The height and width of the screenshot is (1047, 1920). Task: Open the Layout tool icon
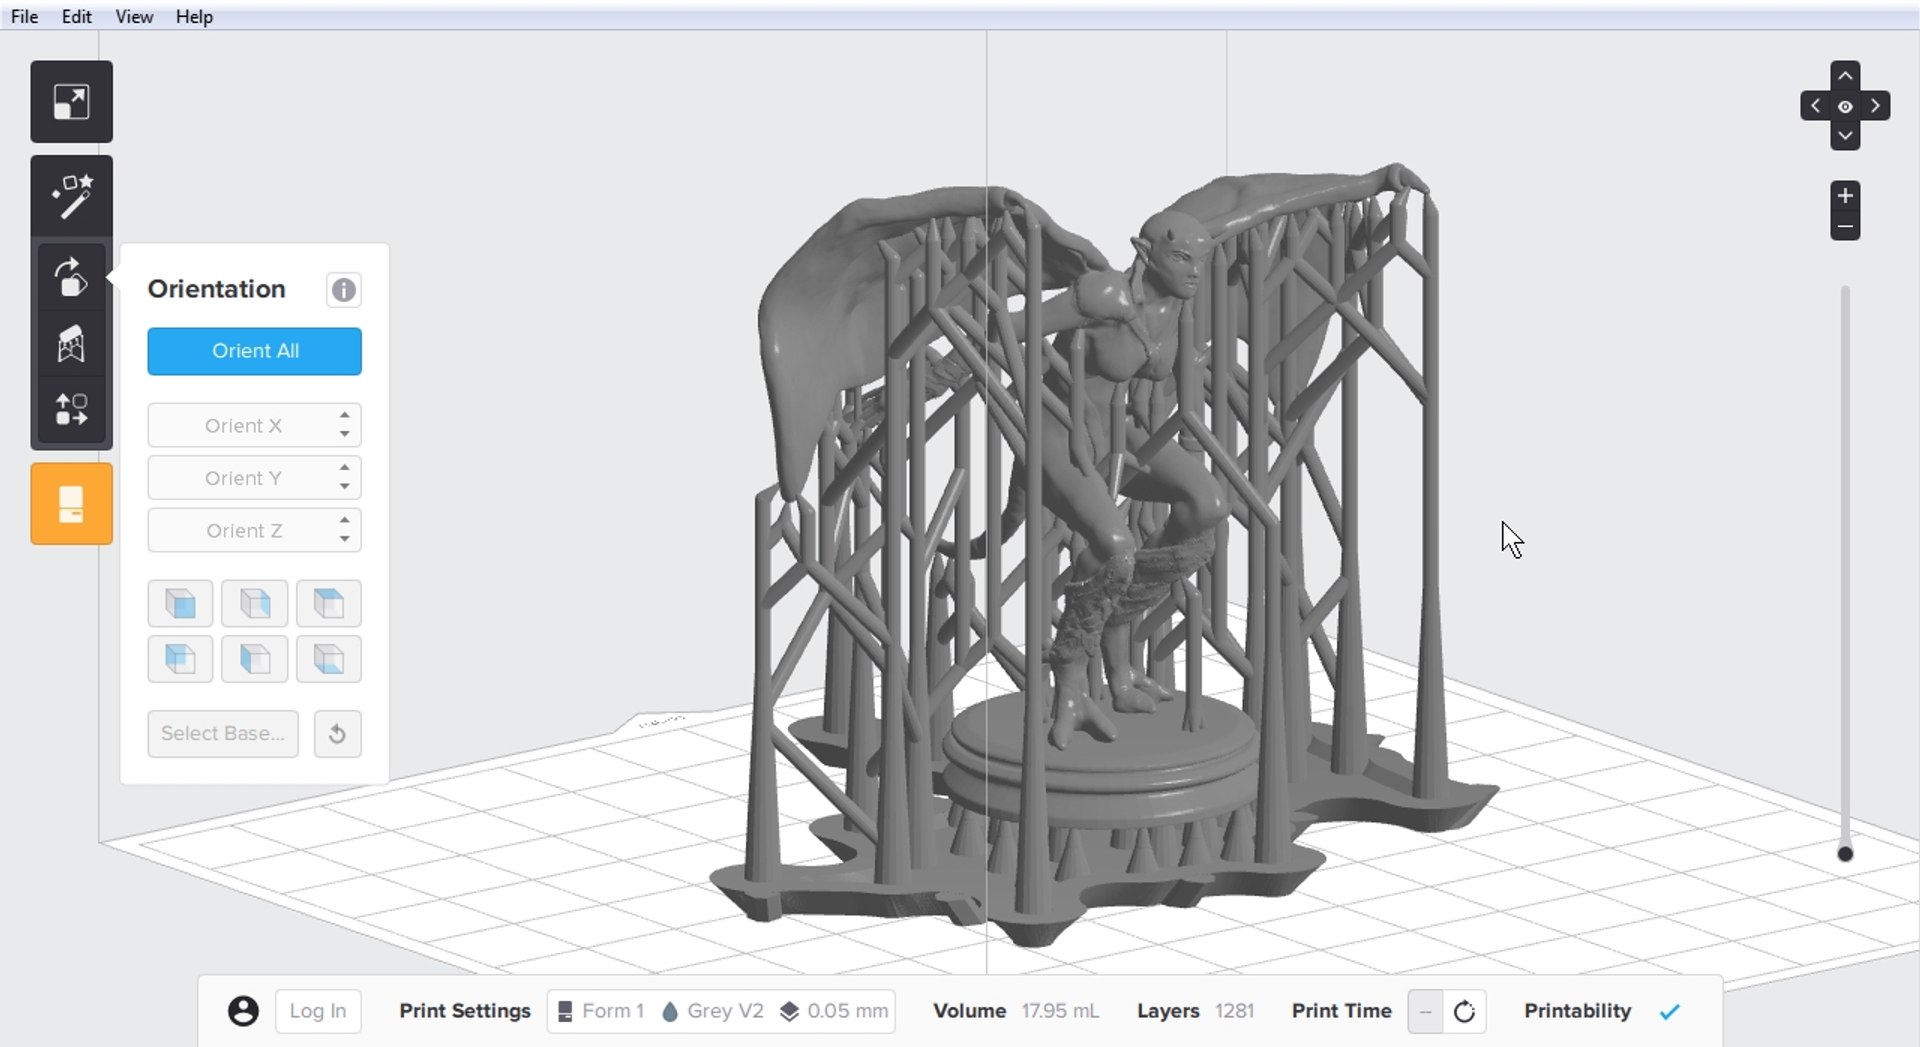tap(71, 409)
